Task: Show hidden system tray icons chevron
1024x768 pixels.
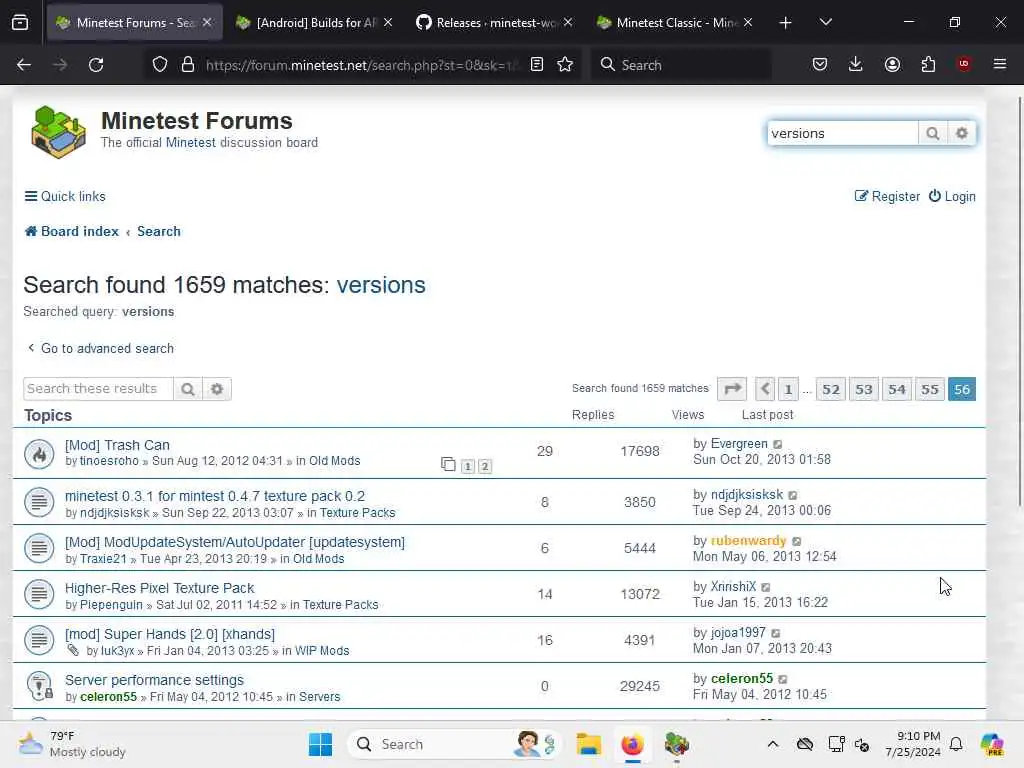Action: coord(773,744)
